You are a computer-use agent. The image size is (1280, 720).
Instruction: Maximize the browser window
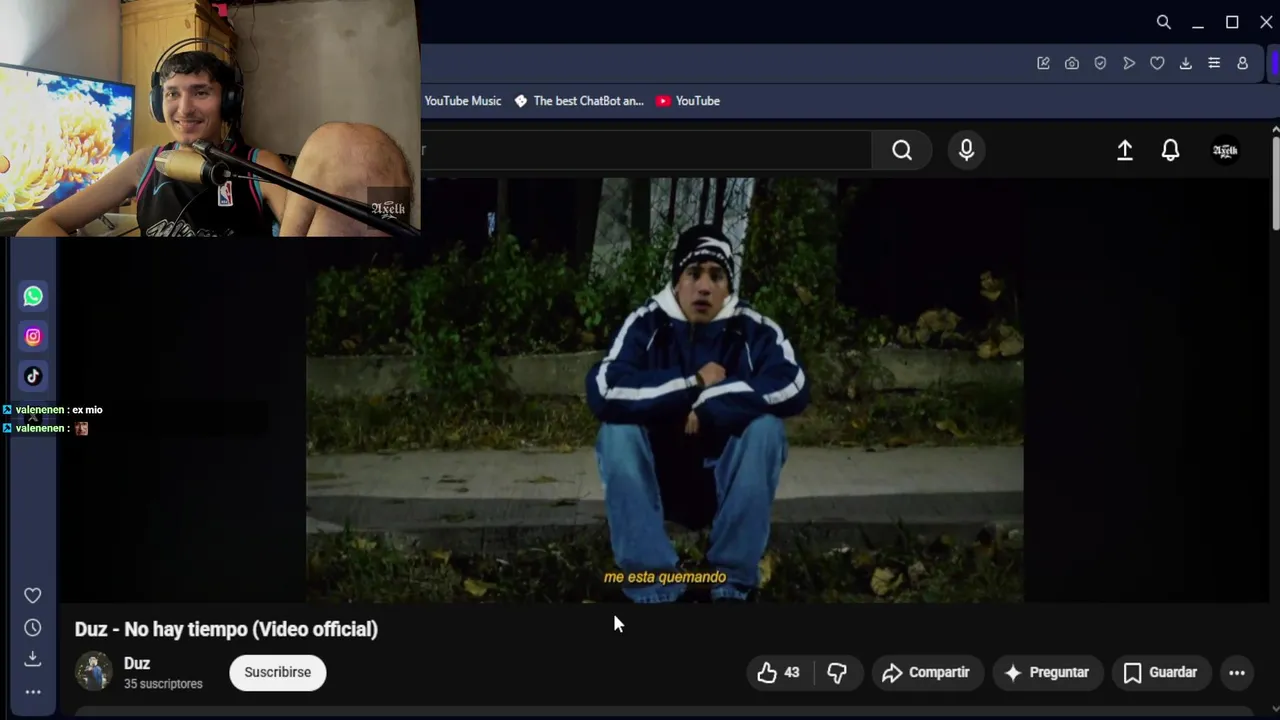pyautogui.click(x=1232, y=22)
